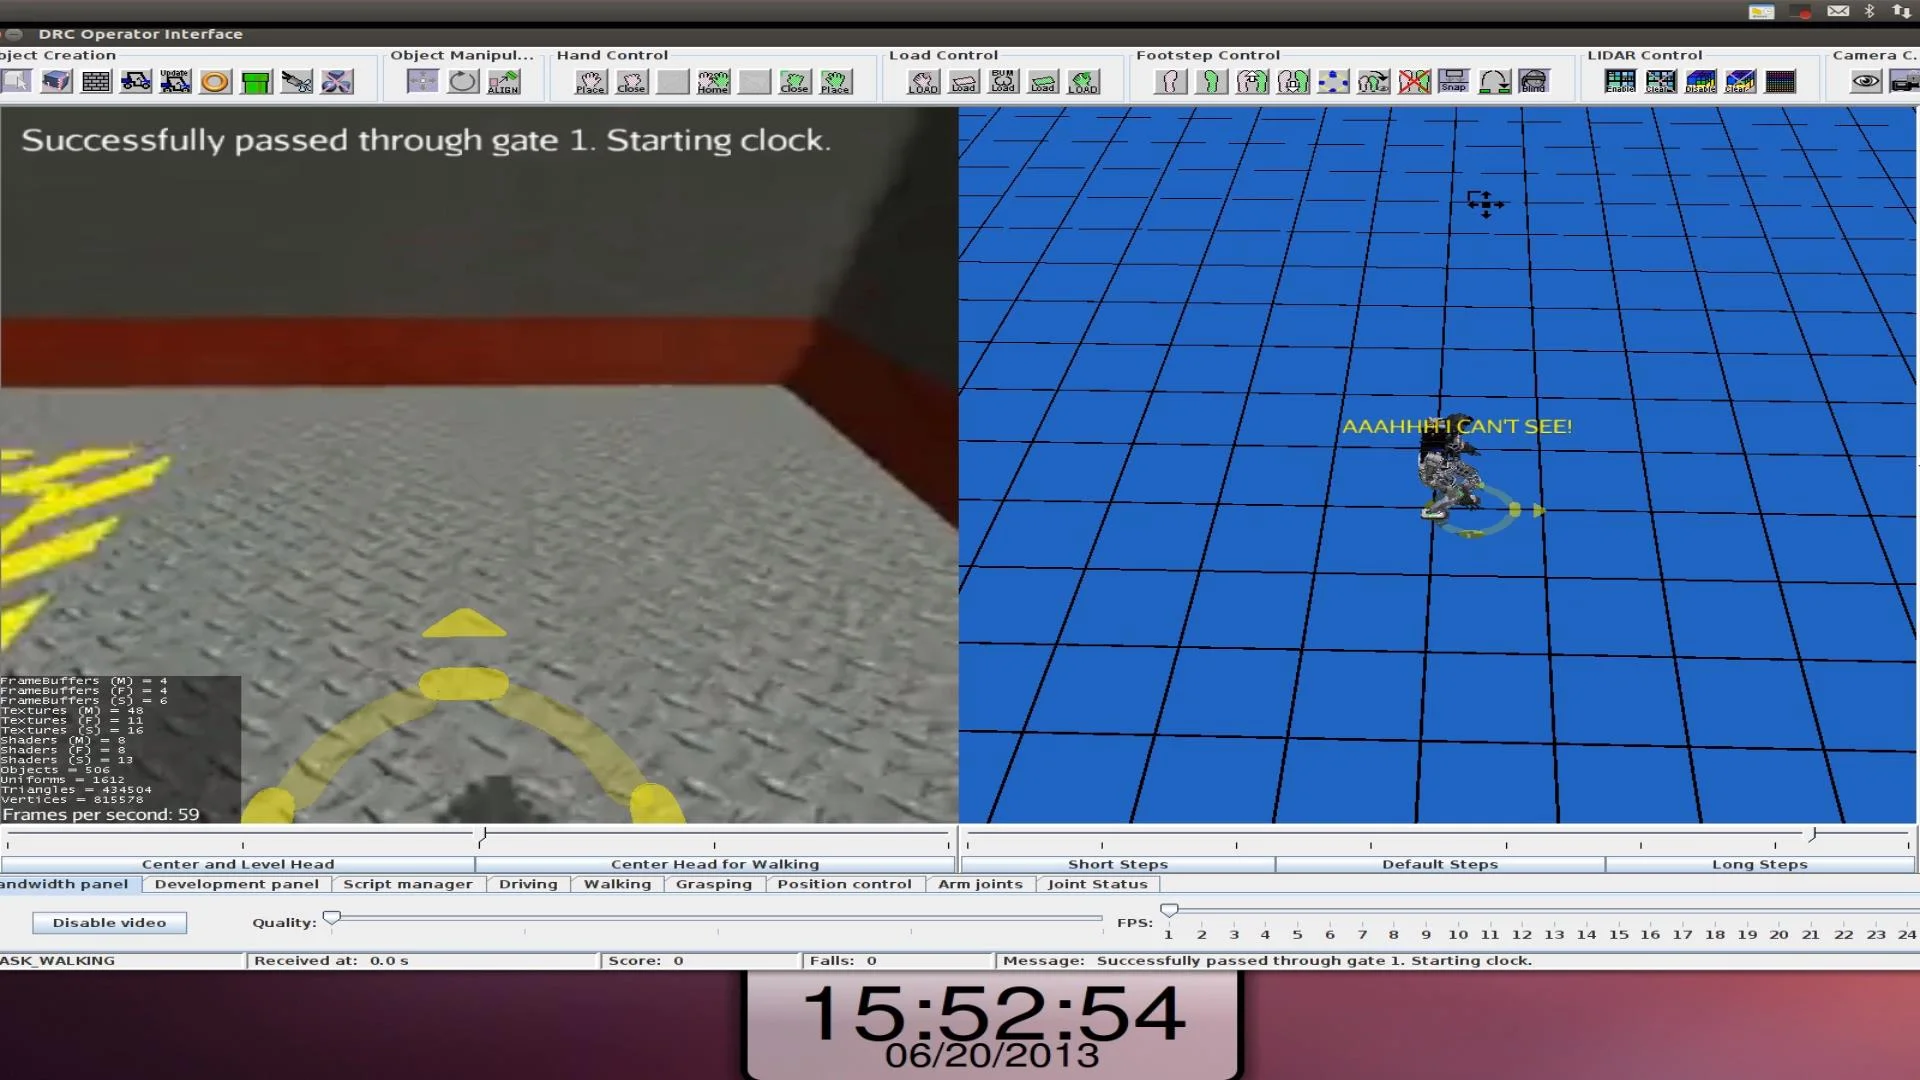Screen dimensions: 1920x1080
Task: Click the robot model in the blue grid view
Action: click(x=1447, y=470)
